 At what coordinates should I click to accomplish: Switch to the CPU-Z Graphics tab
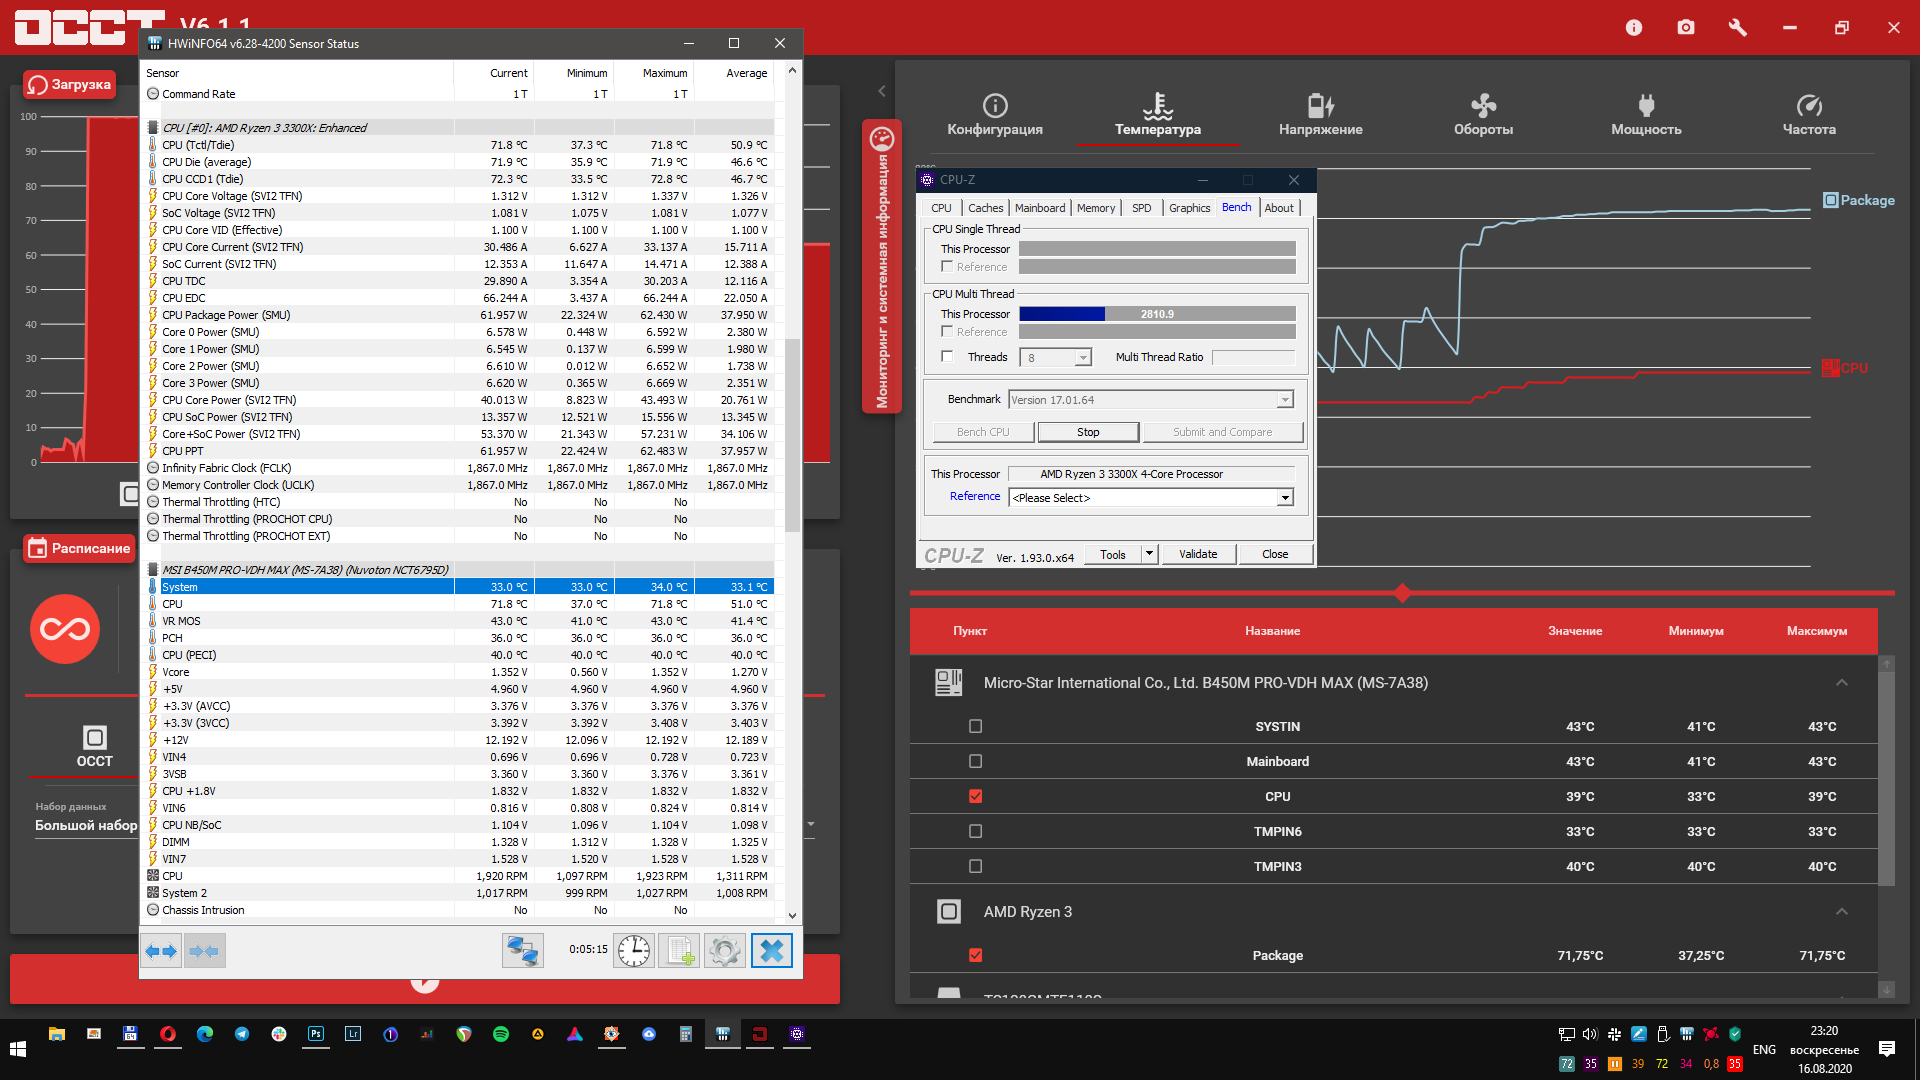(x=1189, y=208)
